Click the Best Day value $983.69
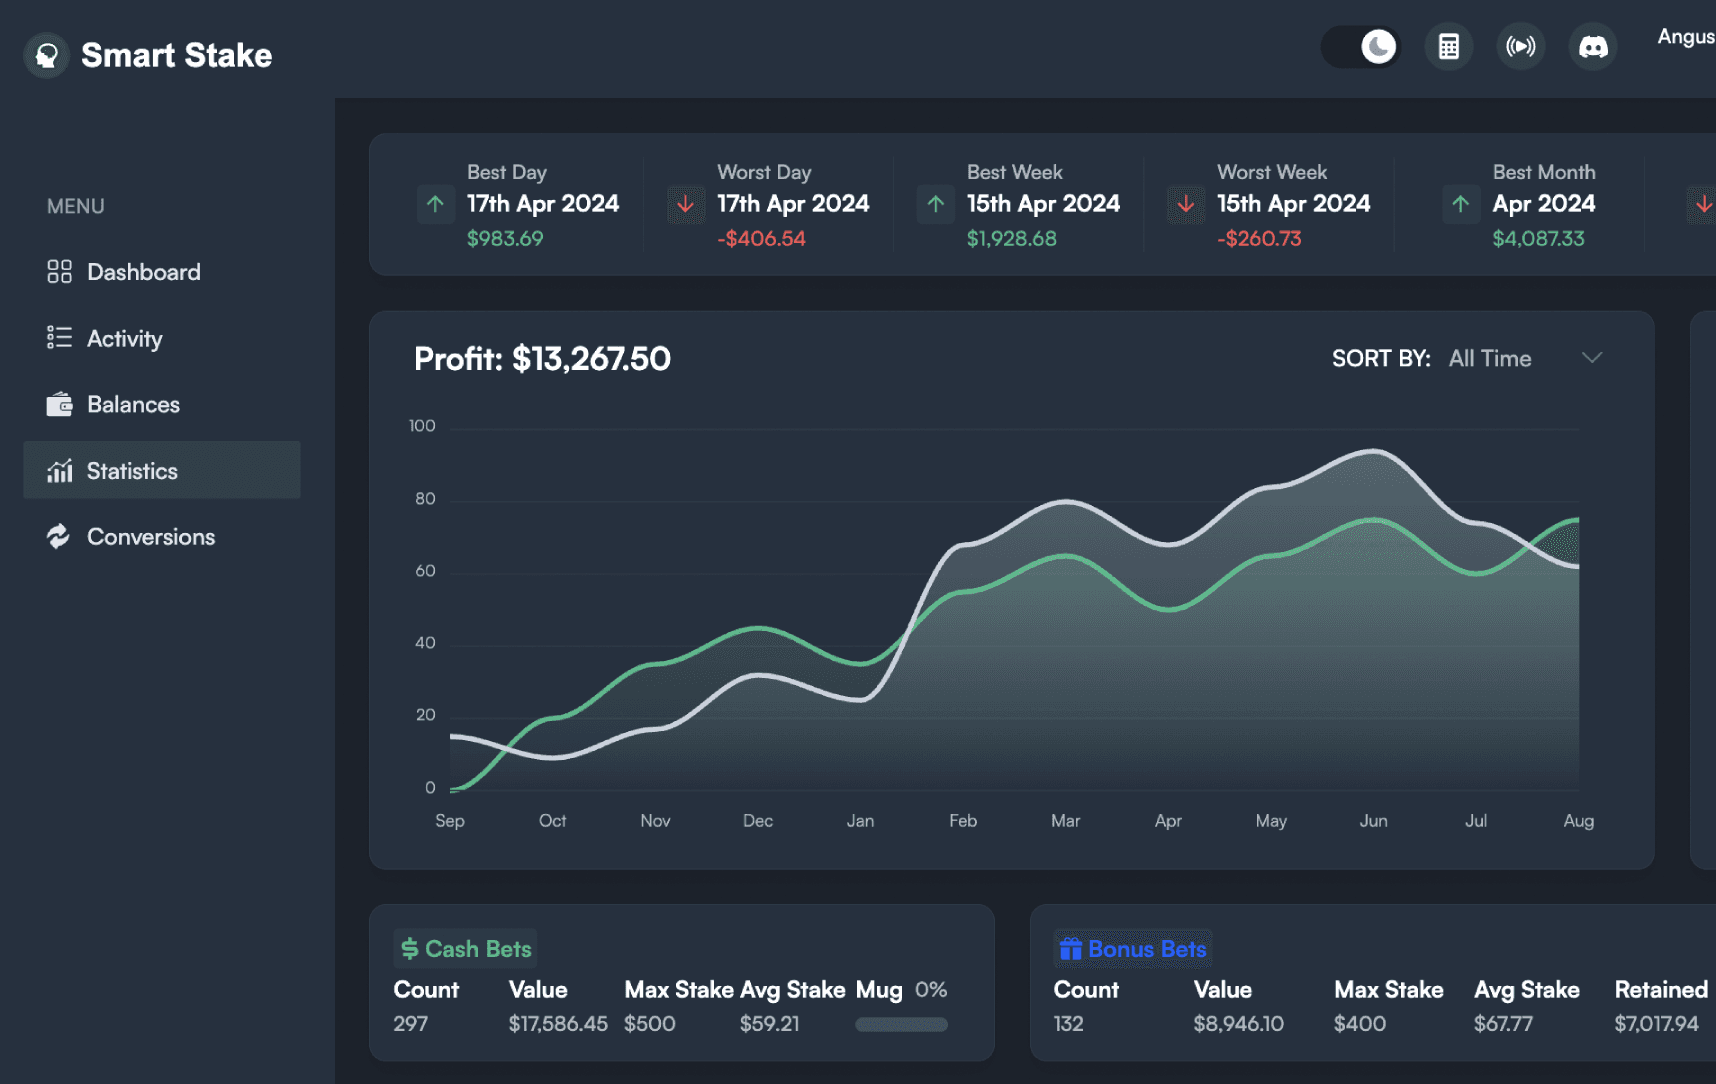Image resolution: width=1716 pixels, height=1084 pixels. [505, 238]
